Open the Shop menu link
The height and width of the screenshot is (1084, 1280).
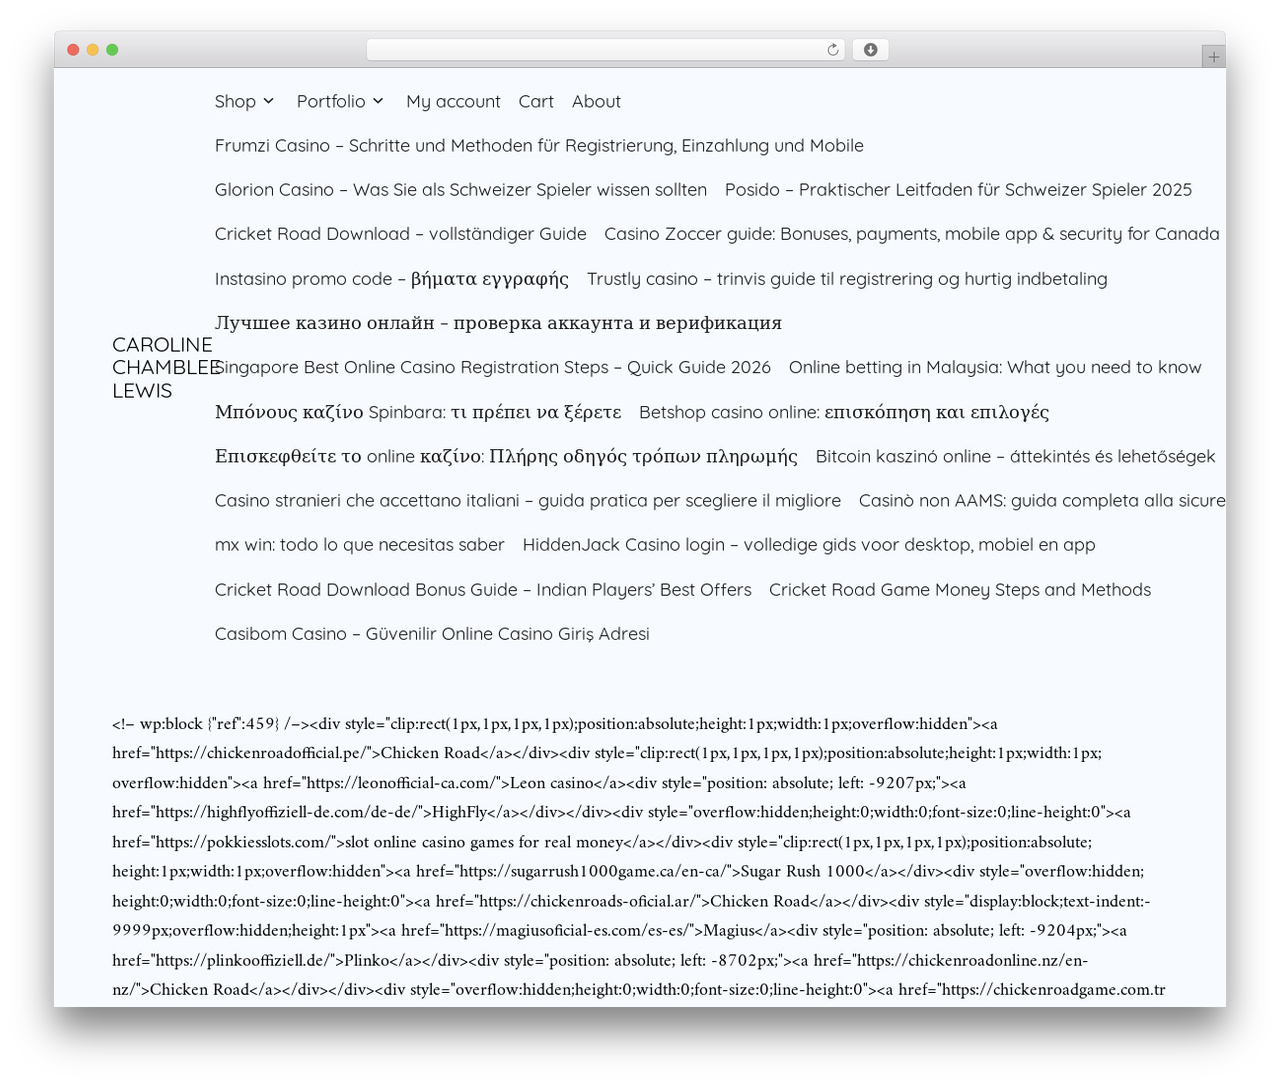[235, 102]
